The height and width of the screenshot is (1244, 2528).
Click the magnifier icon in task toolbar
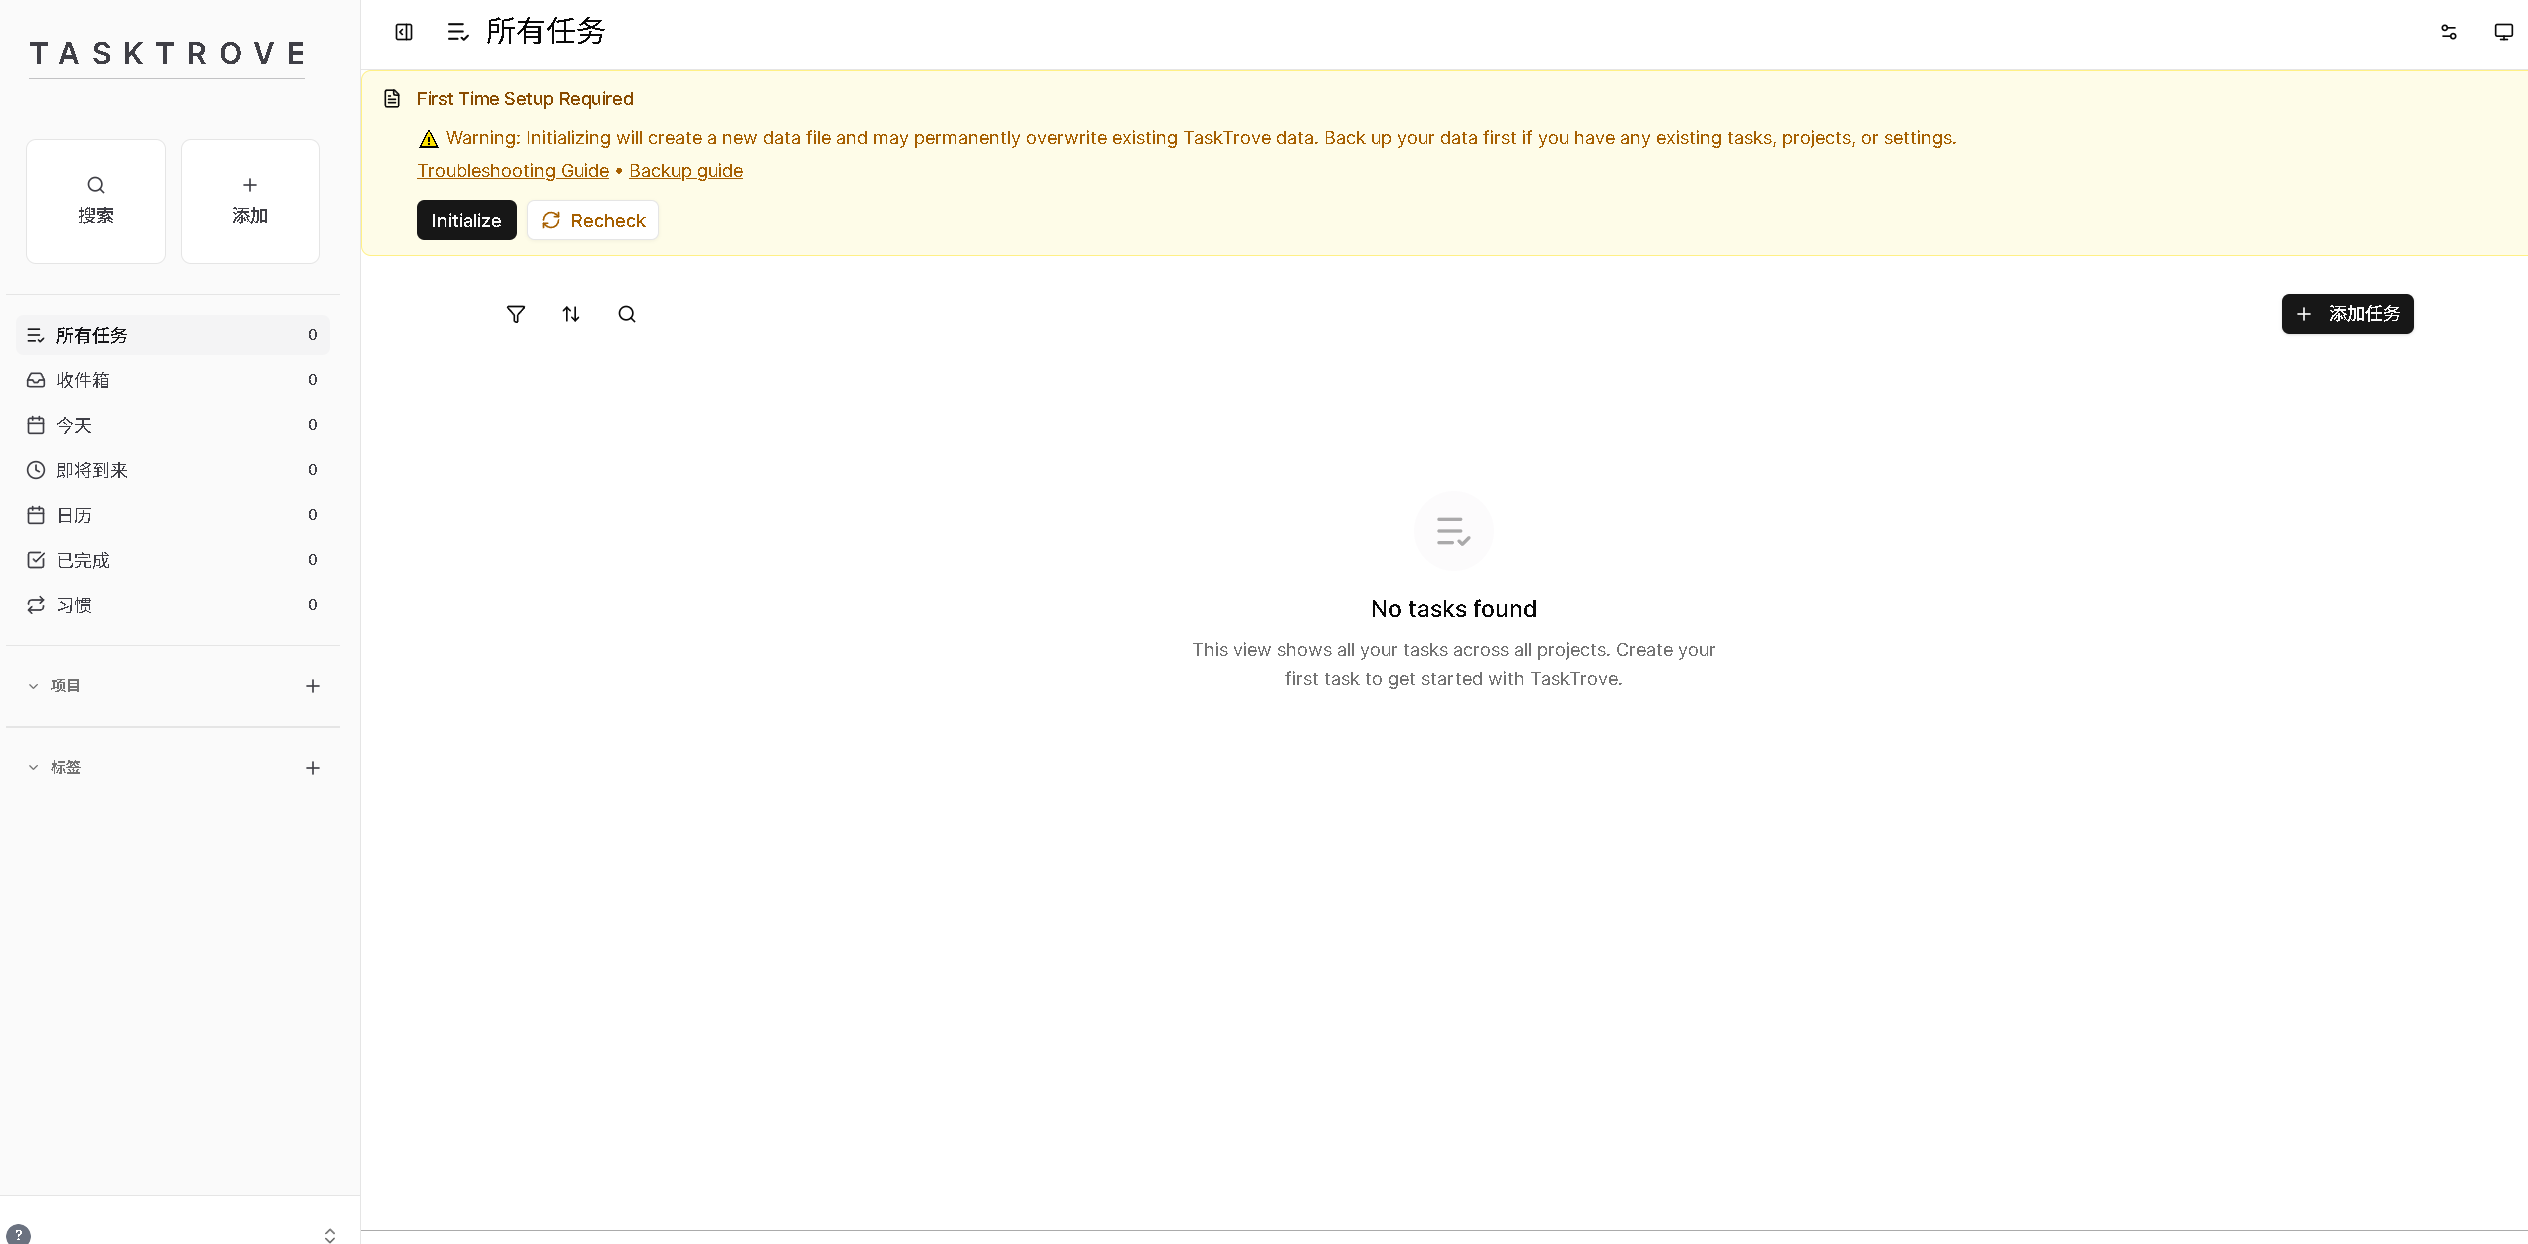coord(627,314)
